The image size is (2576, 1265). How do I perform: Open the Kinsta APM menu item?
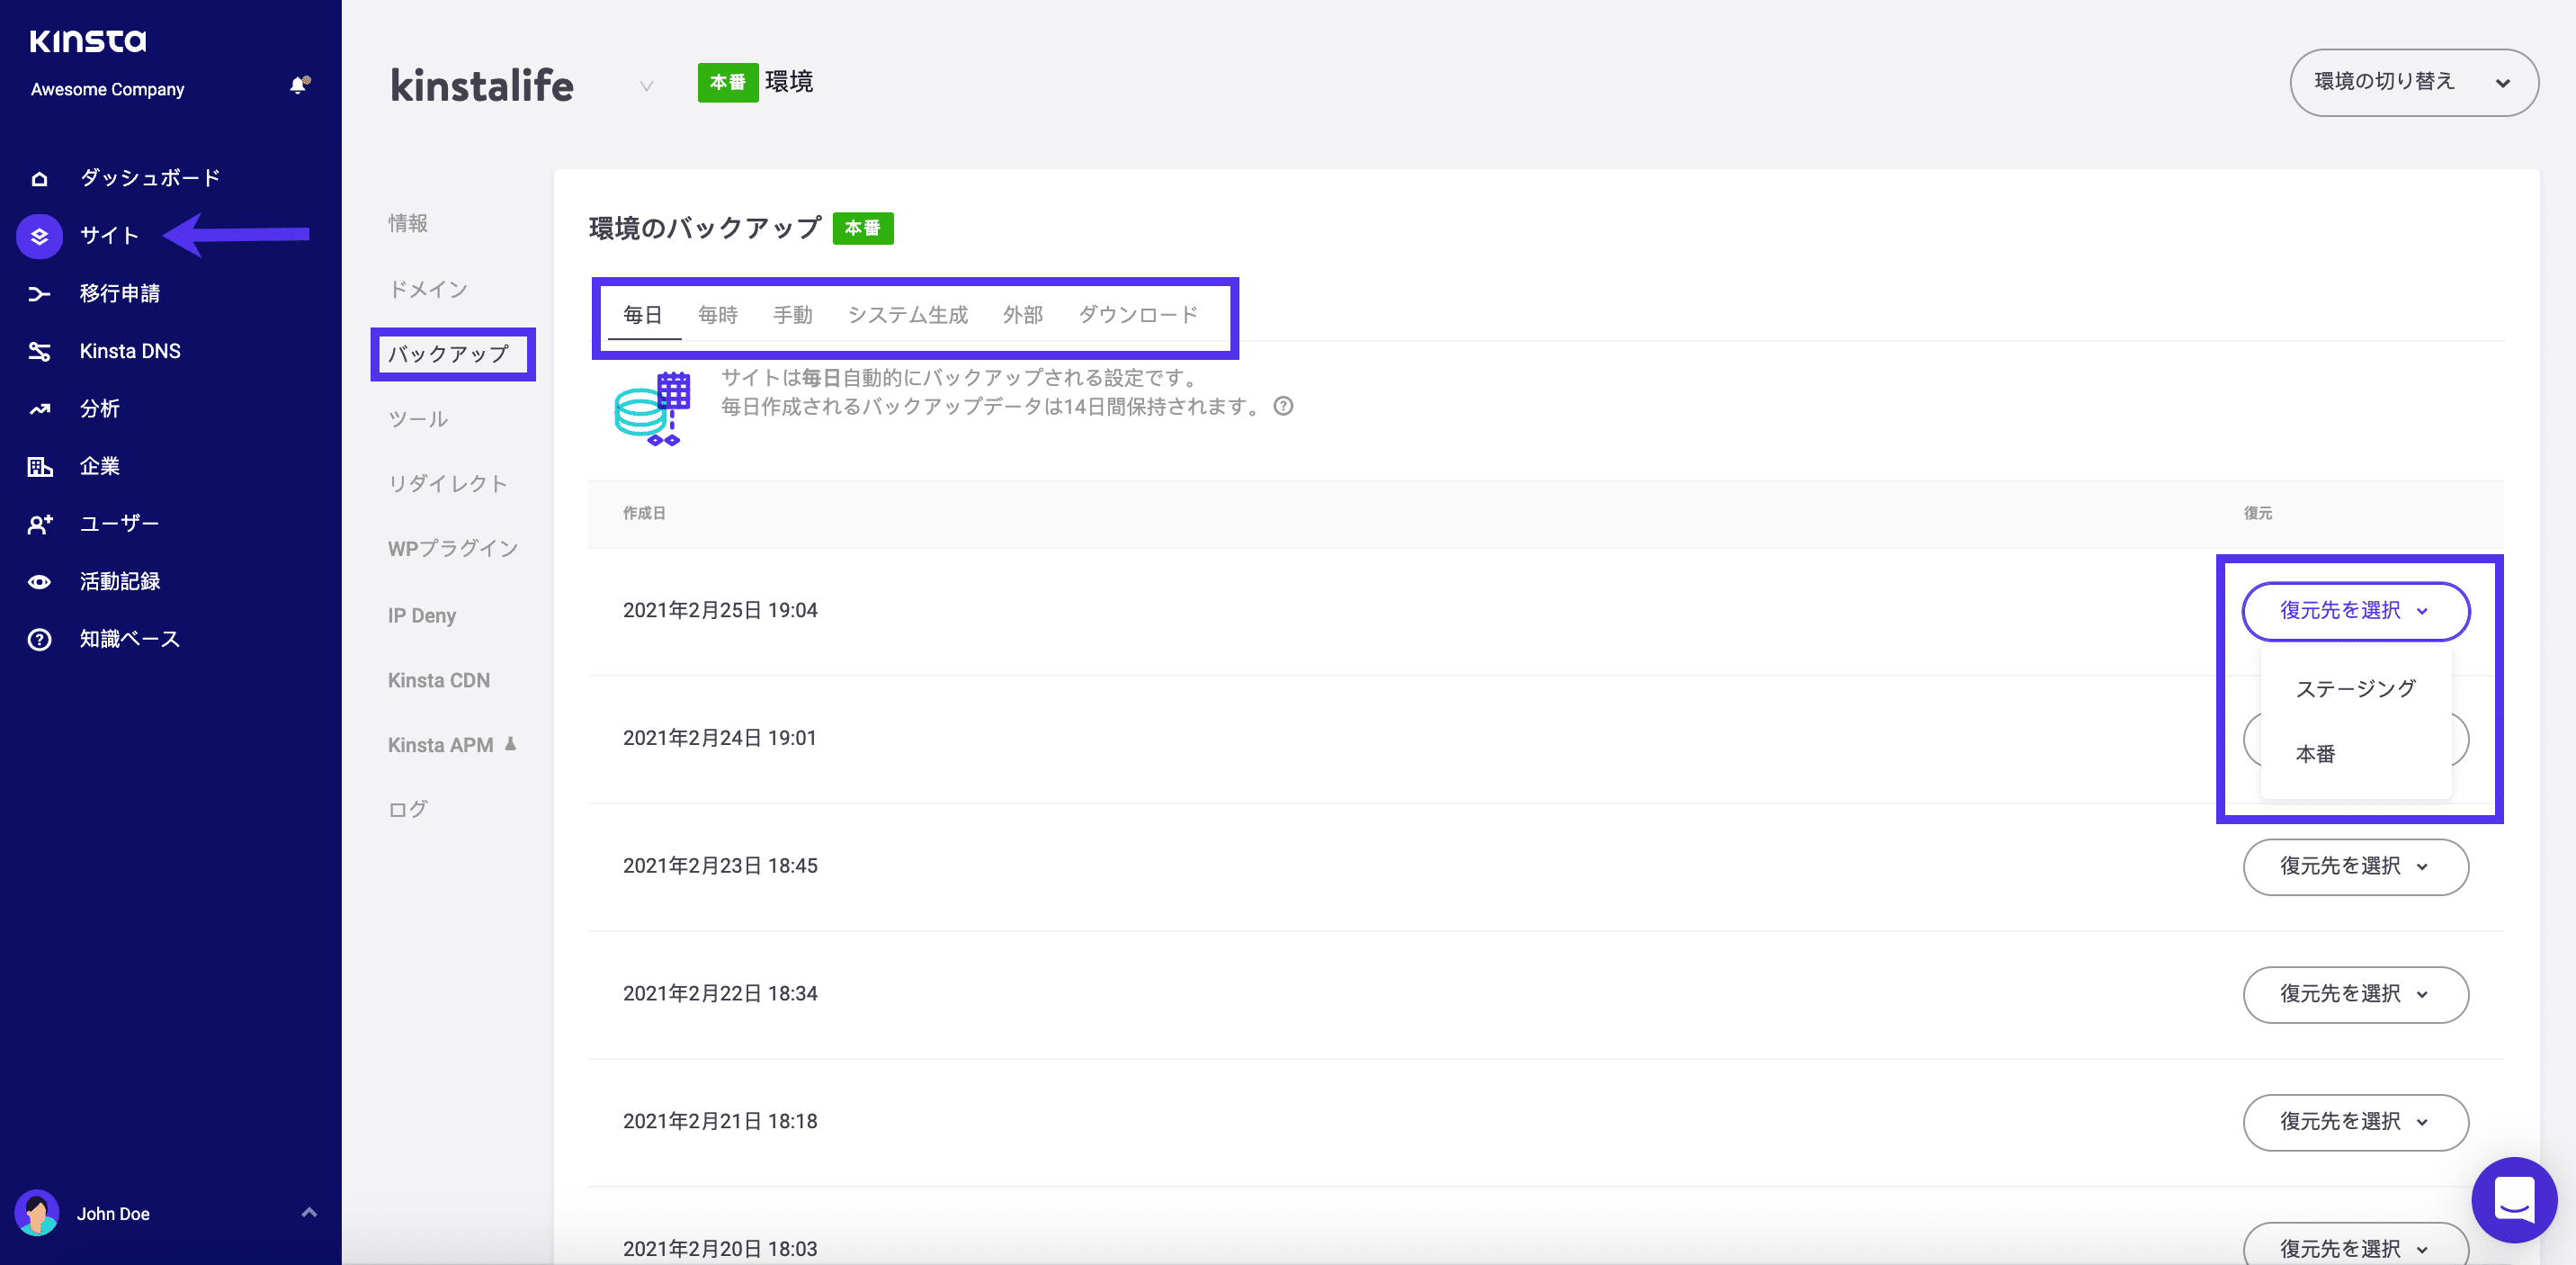[x=440, y=744]
